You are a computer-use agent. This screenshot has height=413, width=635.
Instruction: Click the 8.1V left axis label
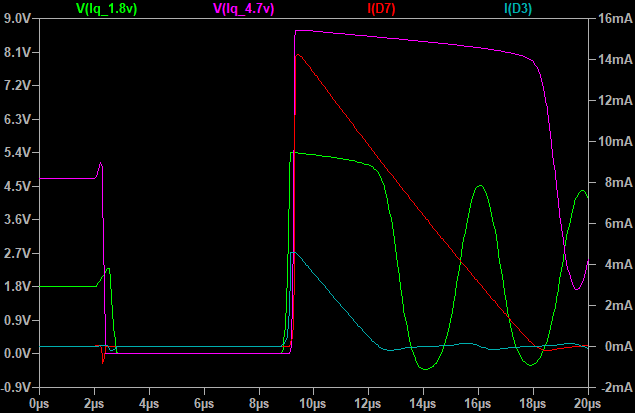coord(17,52)
